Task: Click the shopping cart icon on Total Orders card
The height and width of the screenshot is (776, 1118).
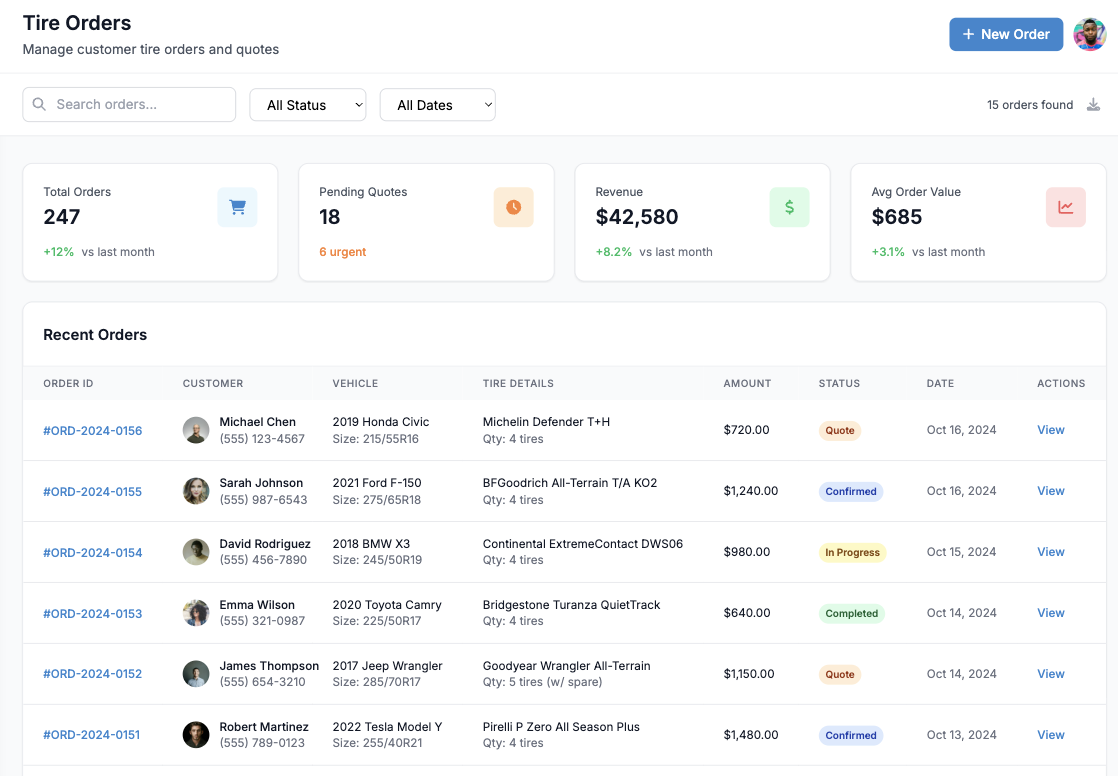Action: coord(237,207)
